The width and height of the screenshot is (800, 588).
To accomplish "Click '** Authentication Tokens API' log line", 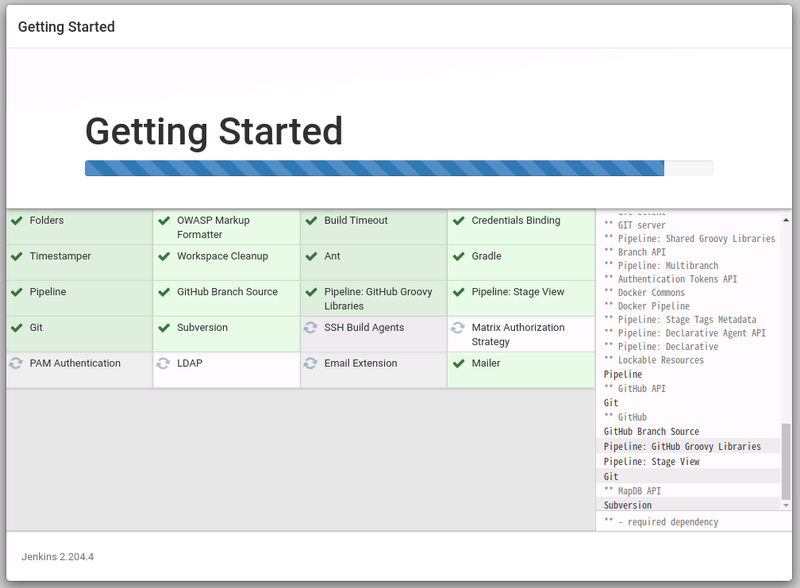I will (670, 279).
